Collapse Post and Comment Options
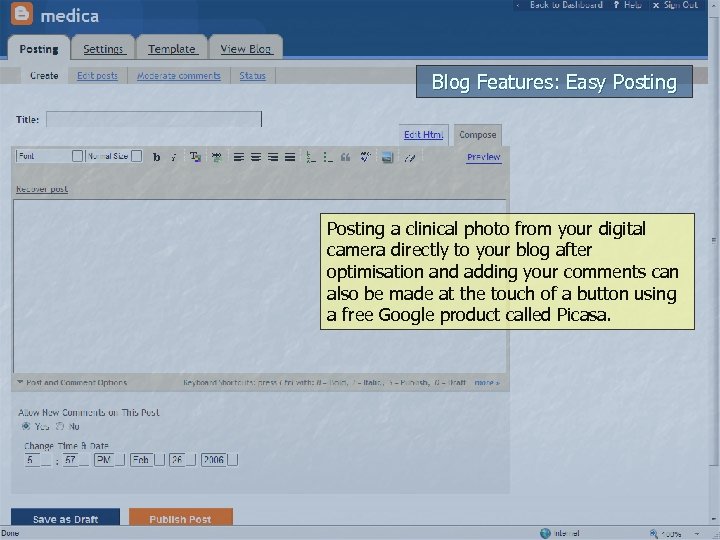The image size is (720, 540). pos(72,382)
